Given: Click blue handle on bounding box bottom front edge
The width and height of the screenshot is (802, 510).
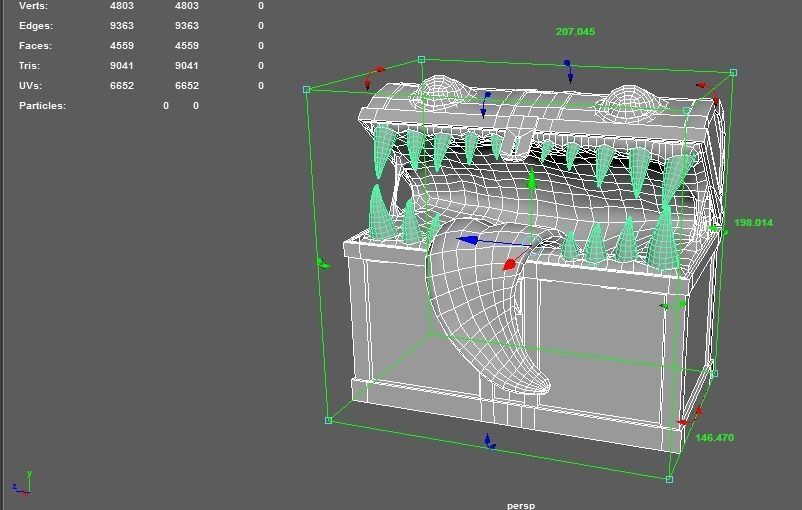Looking at the screenshot, I should point(489,442).
